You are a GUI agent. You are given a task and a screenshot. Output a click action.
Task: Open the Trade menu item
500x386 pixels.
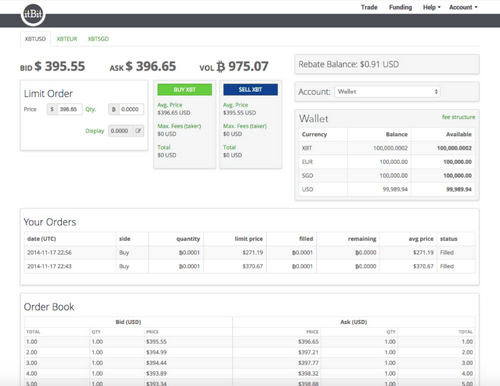pos(369,7)
